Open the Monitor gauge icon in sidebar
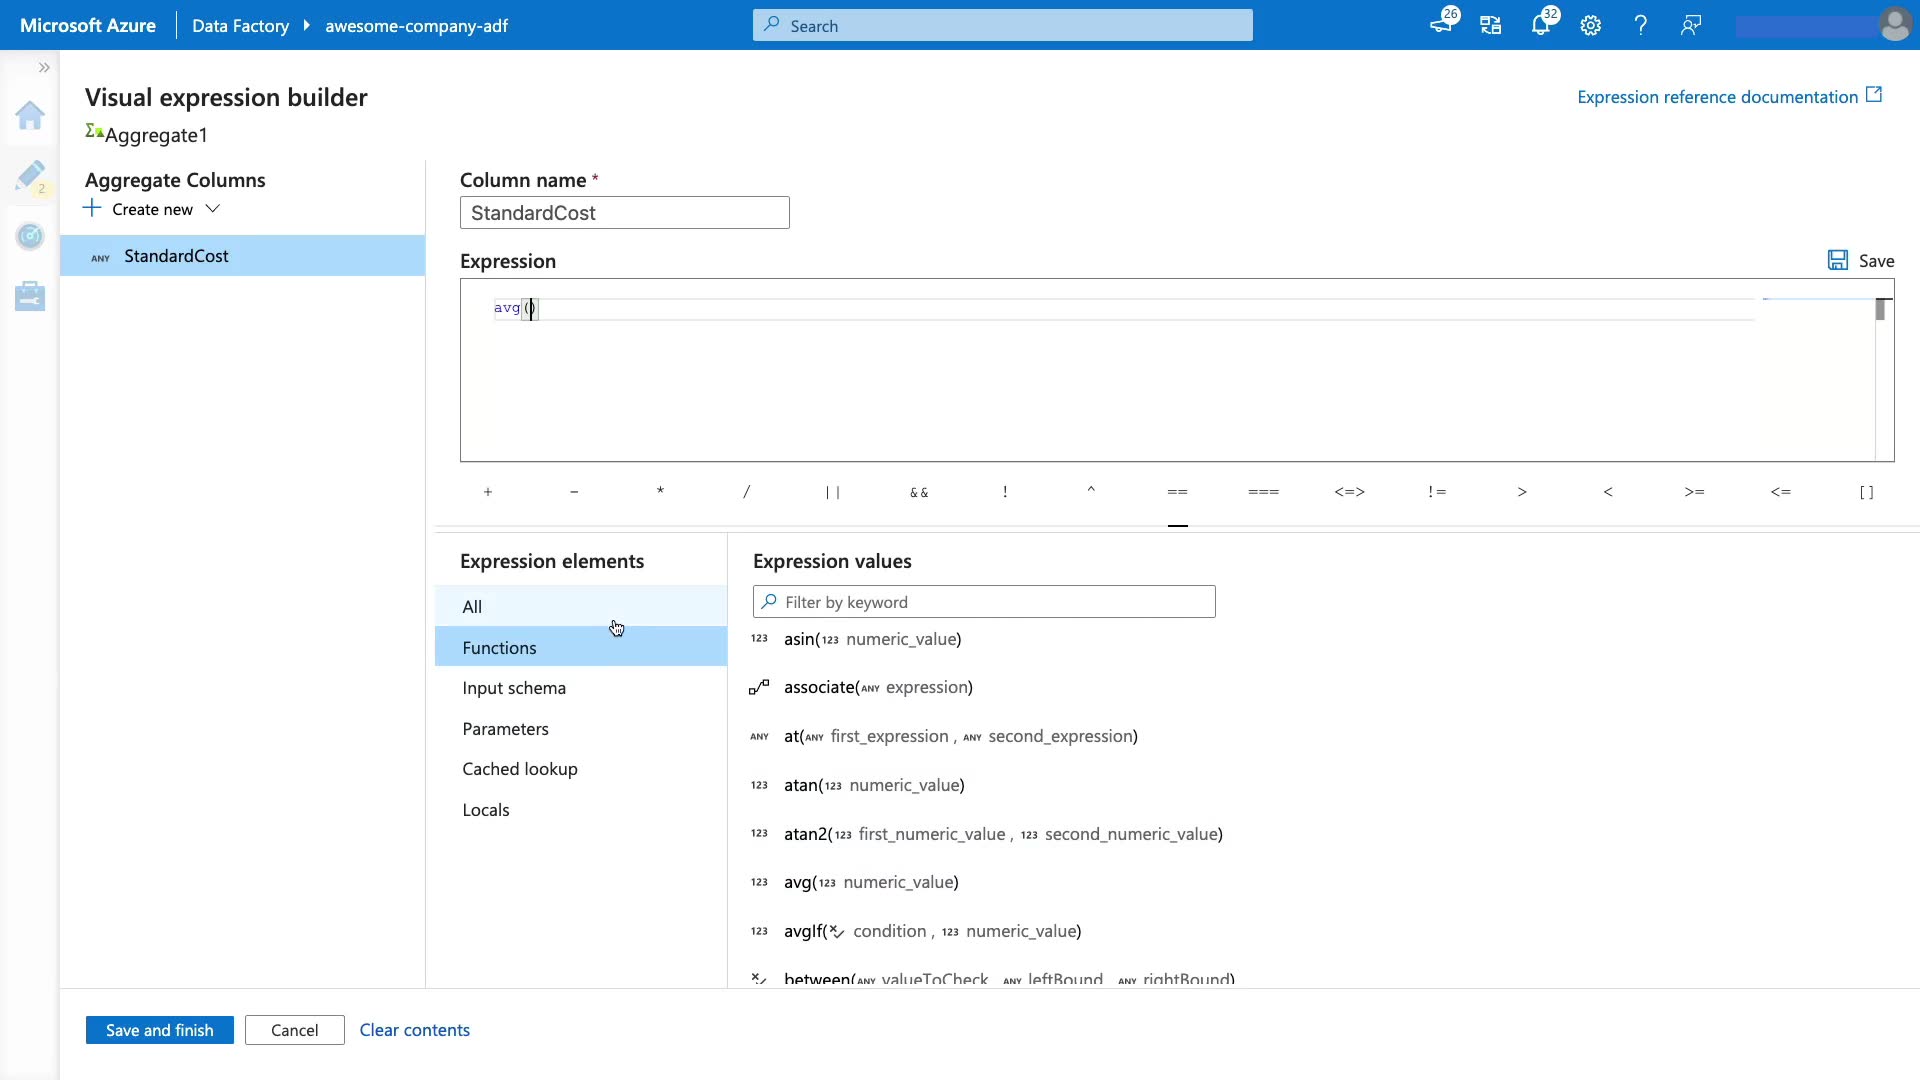The image size is (1920, 1080). [x=30, y=236]
